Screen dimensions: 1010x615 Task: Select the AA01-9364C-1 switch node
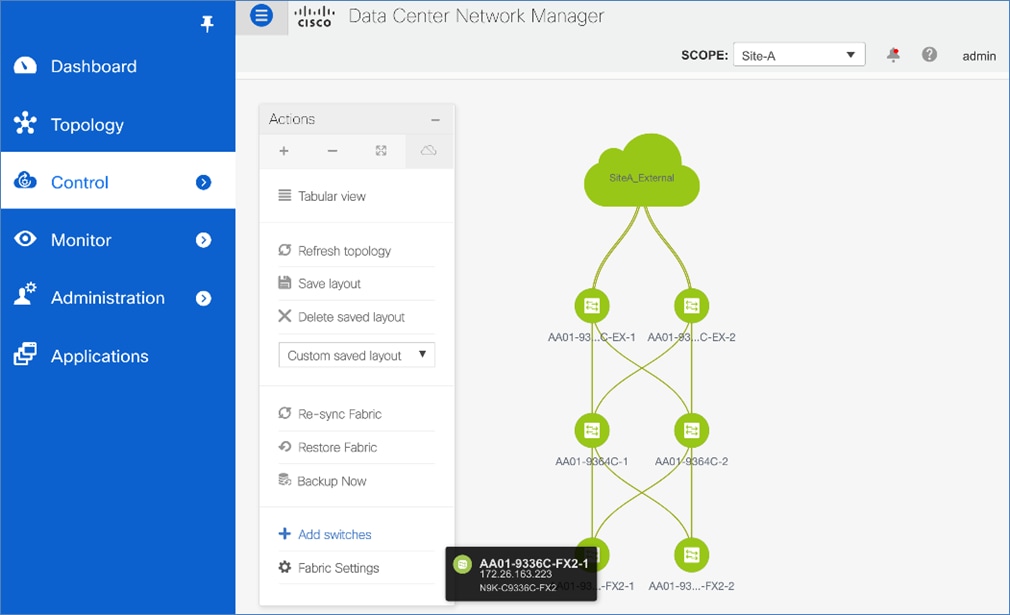[x=591, y=430]
